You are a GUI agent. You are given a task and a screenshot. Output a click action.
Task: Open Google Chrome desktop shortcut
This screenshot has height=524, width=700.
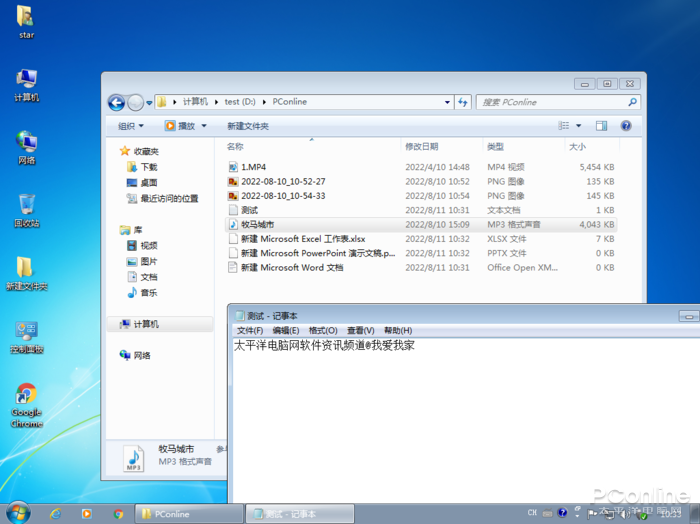26,398
